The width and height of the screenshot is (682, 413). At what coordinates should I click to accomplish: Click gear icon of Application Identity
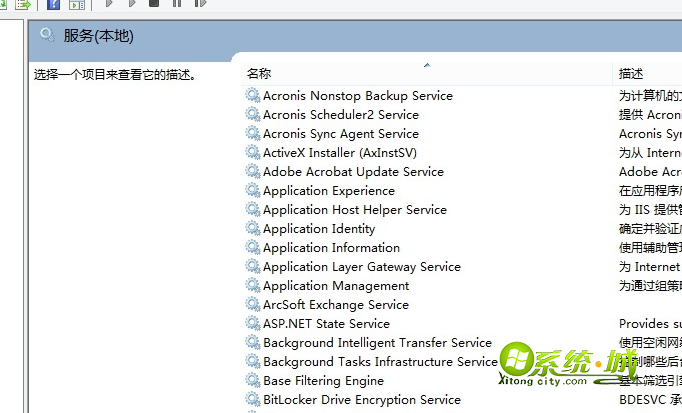253,228
